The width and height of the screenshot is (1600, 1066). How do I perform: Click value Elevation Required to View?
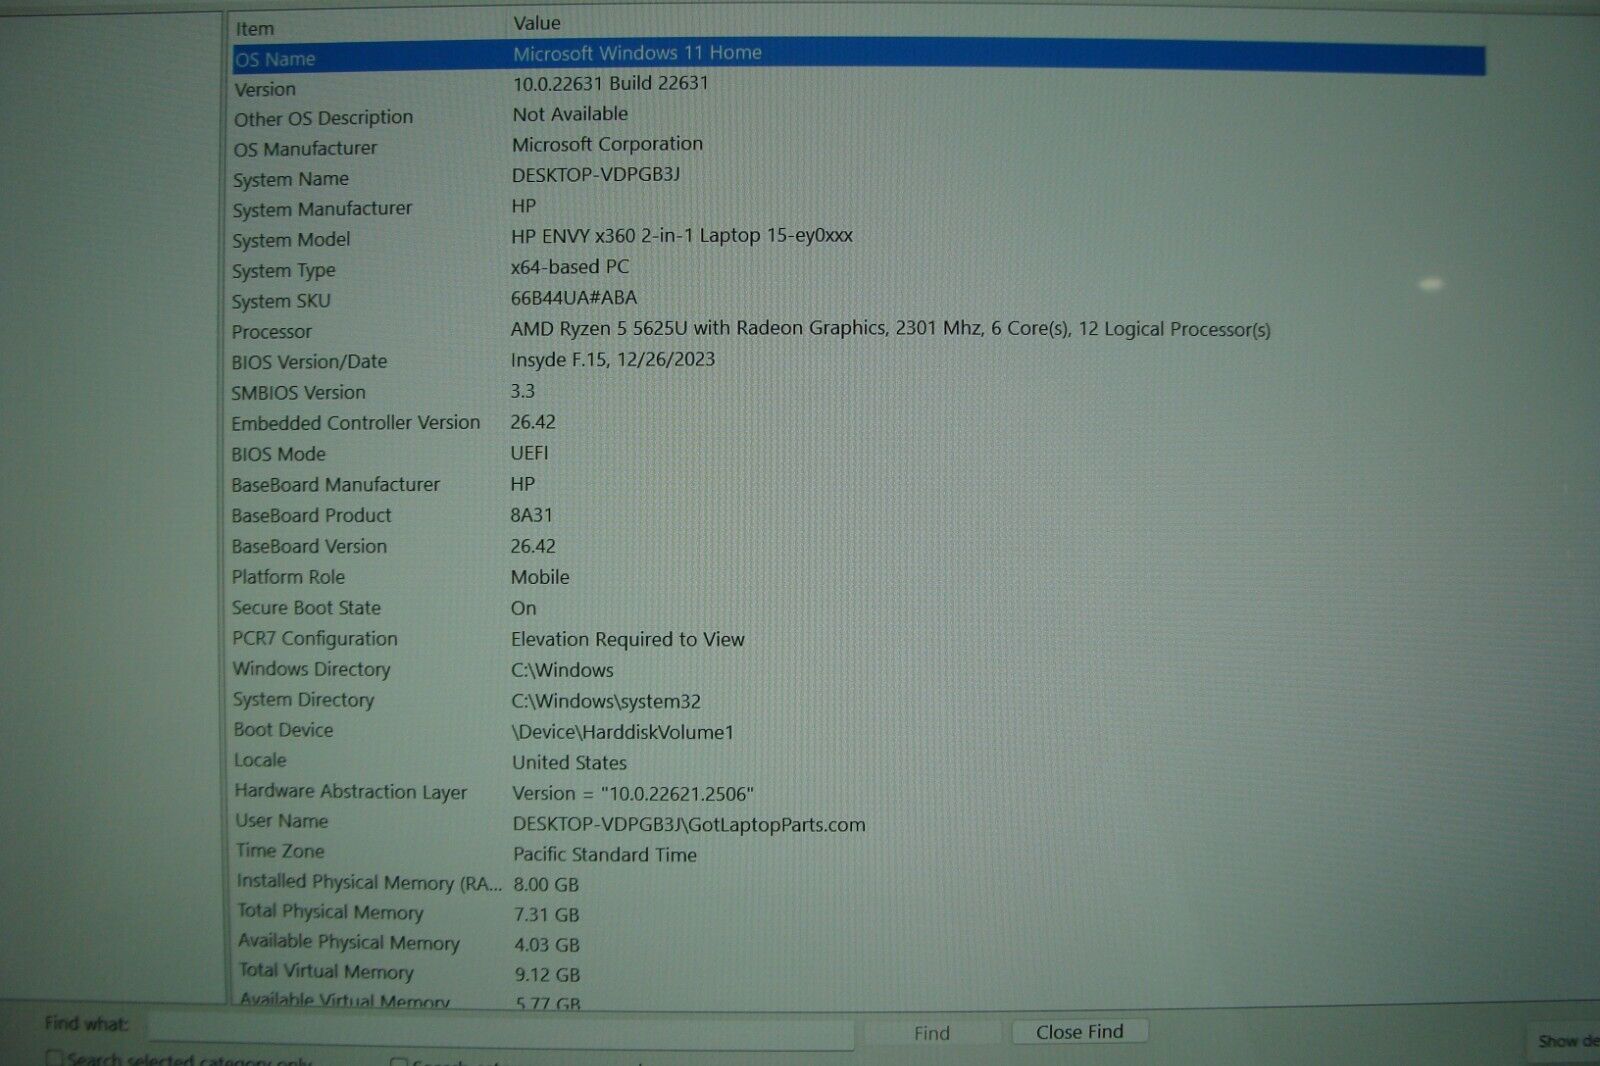(x=627, y=639)
